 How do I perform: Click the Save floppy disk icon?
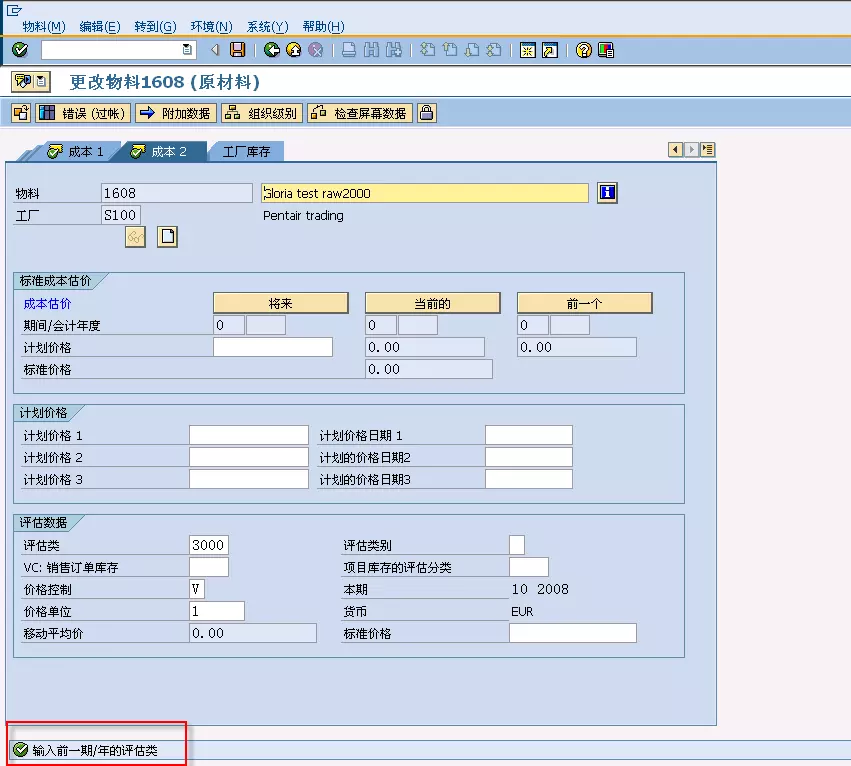coord(238,50)
